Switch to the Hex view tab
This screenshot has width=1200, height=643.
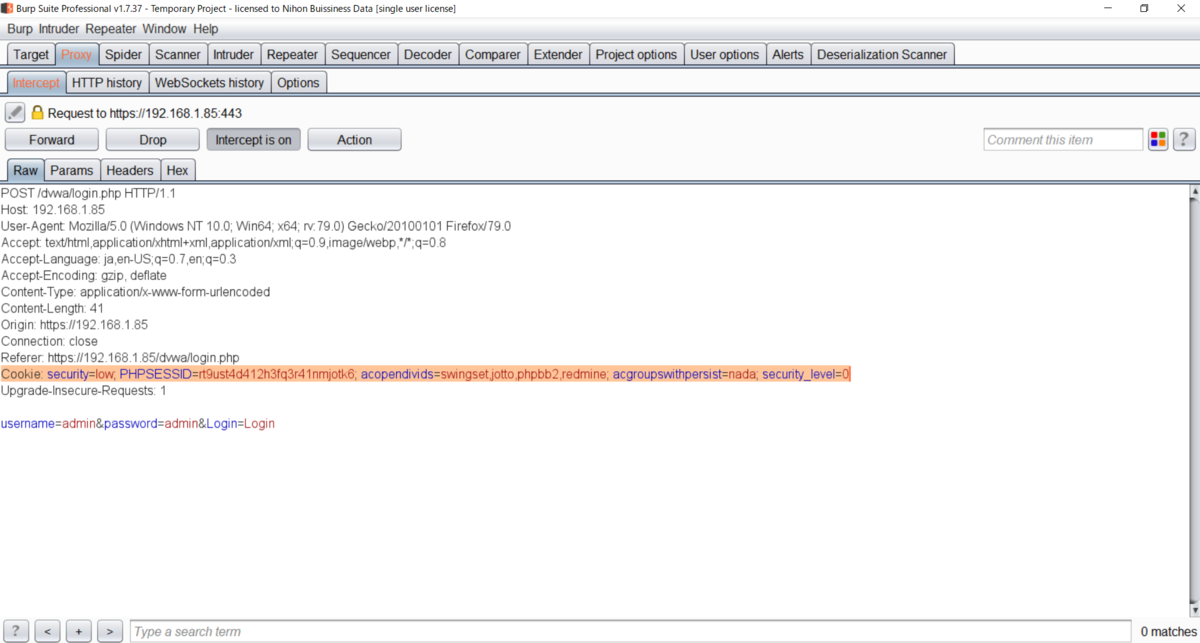pyautogui.click(x=178, y=171)
